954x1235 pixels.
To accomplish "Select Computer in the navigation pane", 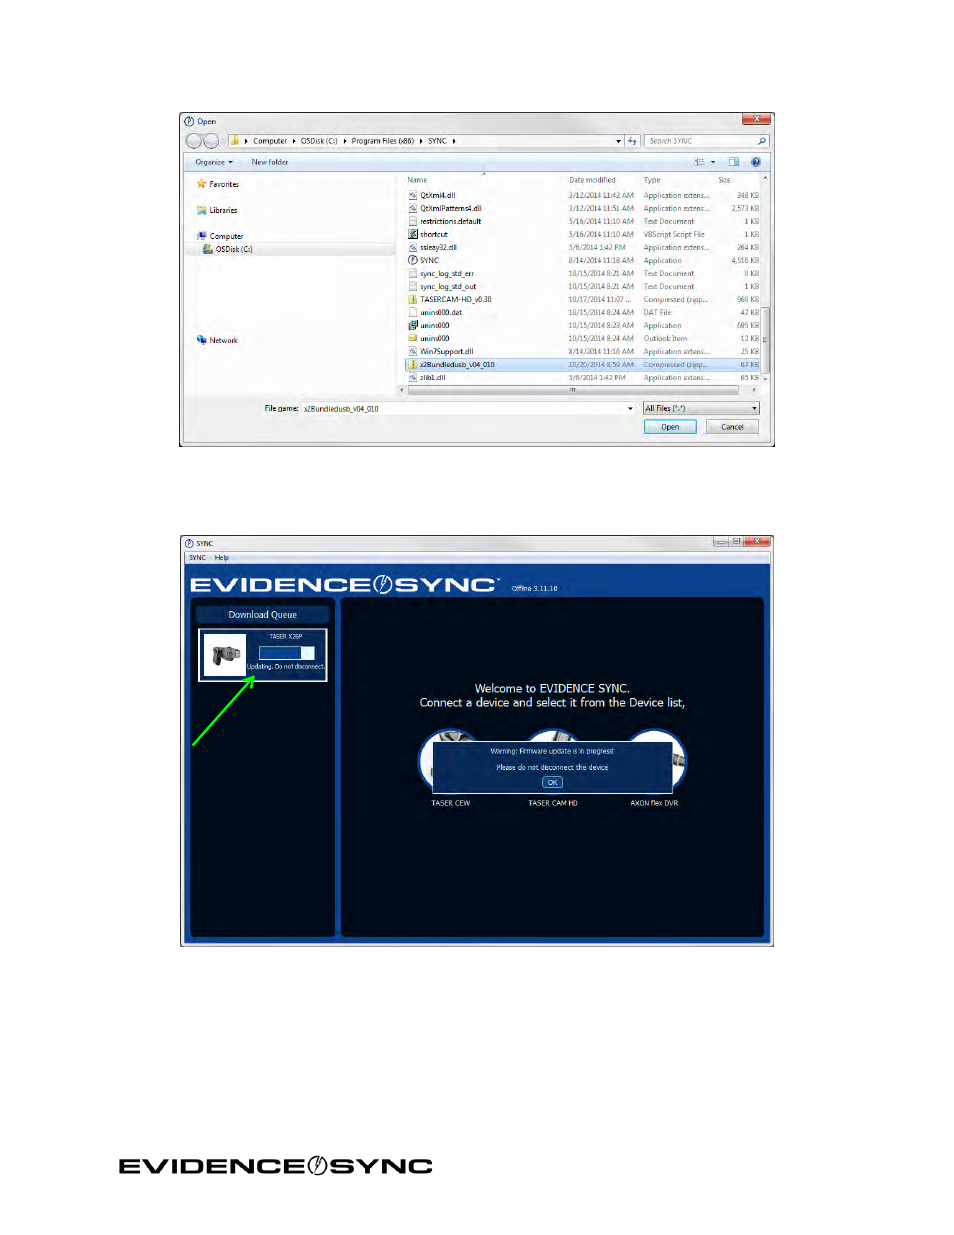I will (220, 236).
